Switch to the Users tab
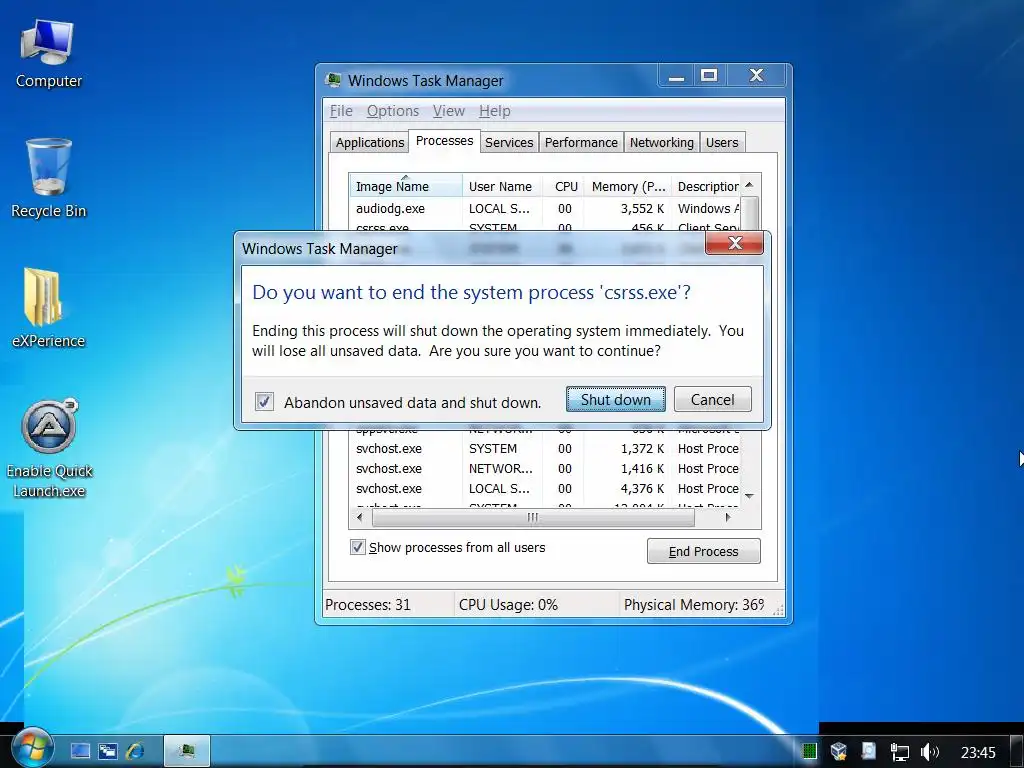 722,142
